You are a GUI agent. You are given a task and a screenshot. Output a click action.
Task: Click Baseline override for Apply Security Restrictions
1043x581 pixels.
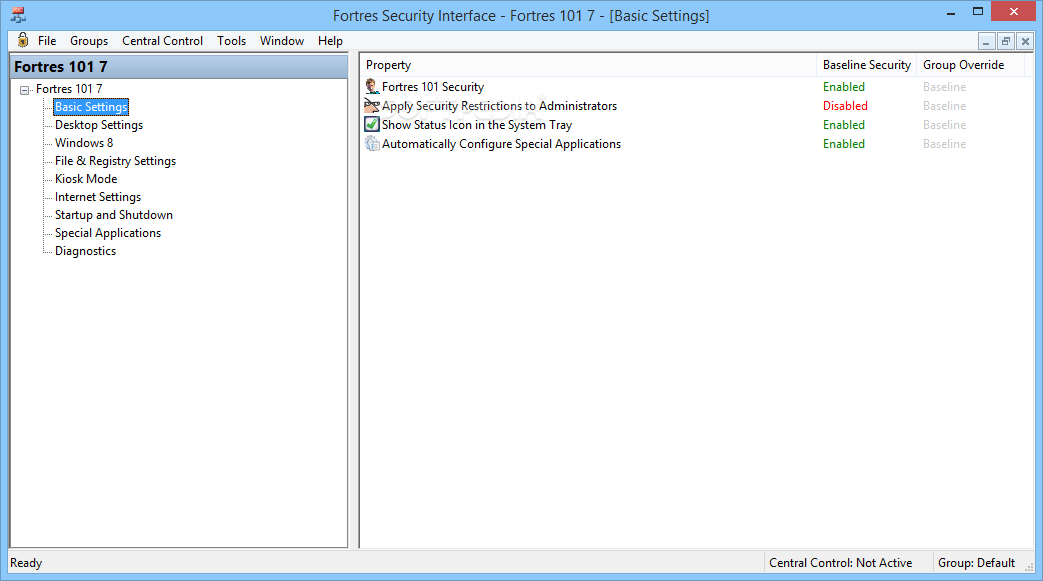click(x=944, y=106)
